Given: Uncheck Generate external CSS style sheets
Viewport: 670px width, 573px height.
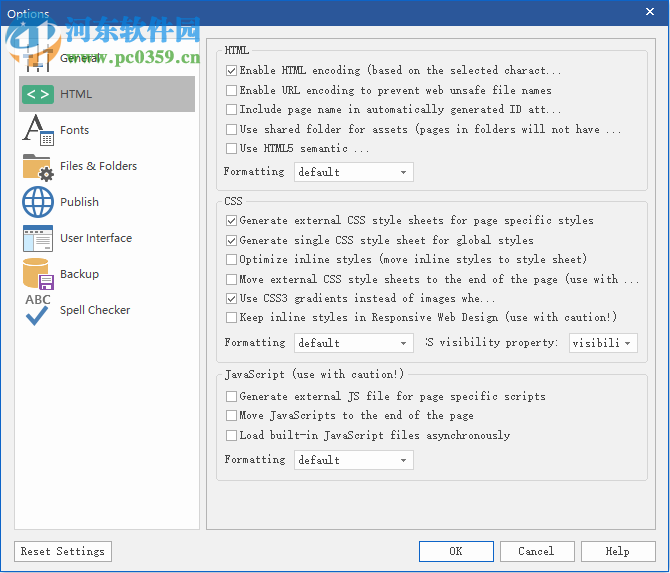Looking at the screenshot, I should [231, 220].
